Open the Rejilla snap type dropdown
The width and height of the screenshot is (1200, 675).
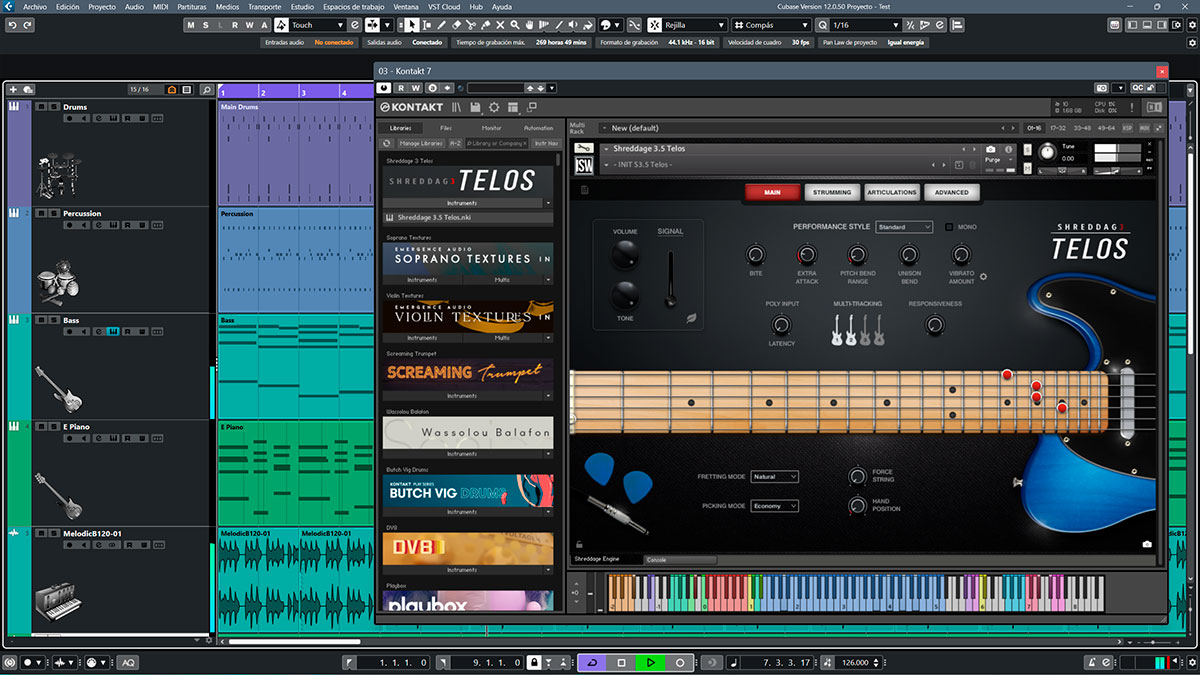pyautogui.click(x=695, y=25)
